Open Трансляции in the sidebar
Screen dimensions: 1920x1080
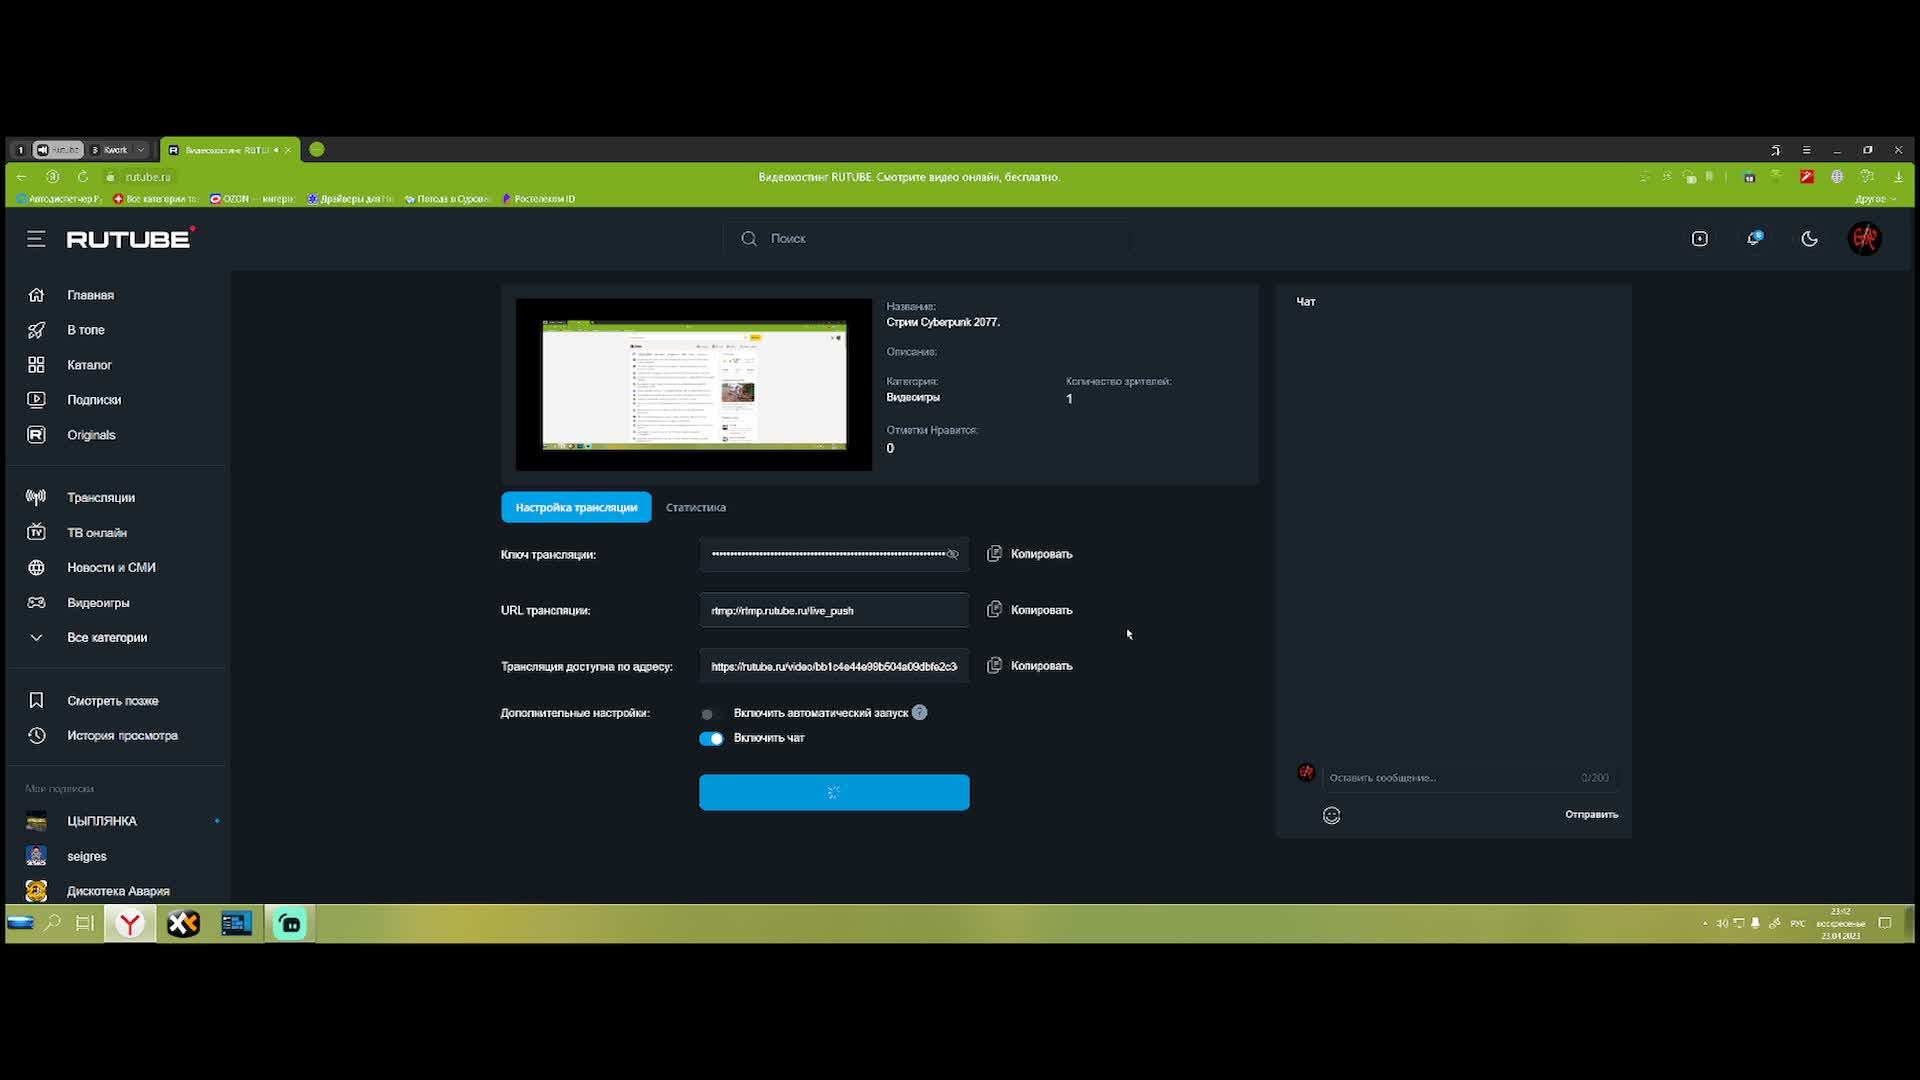100,497
